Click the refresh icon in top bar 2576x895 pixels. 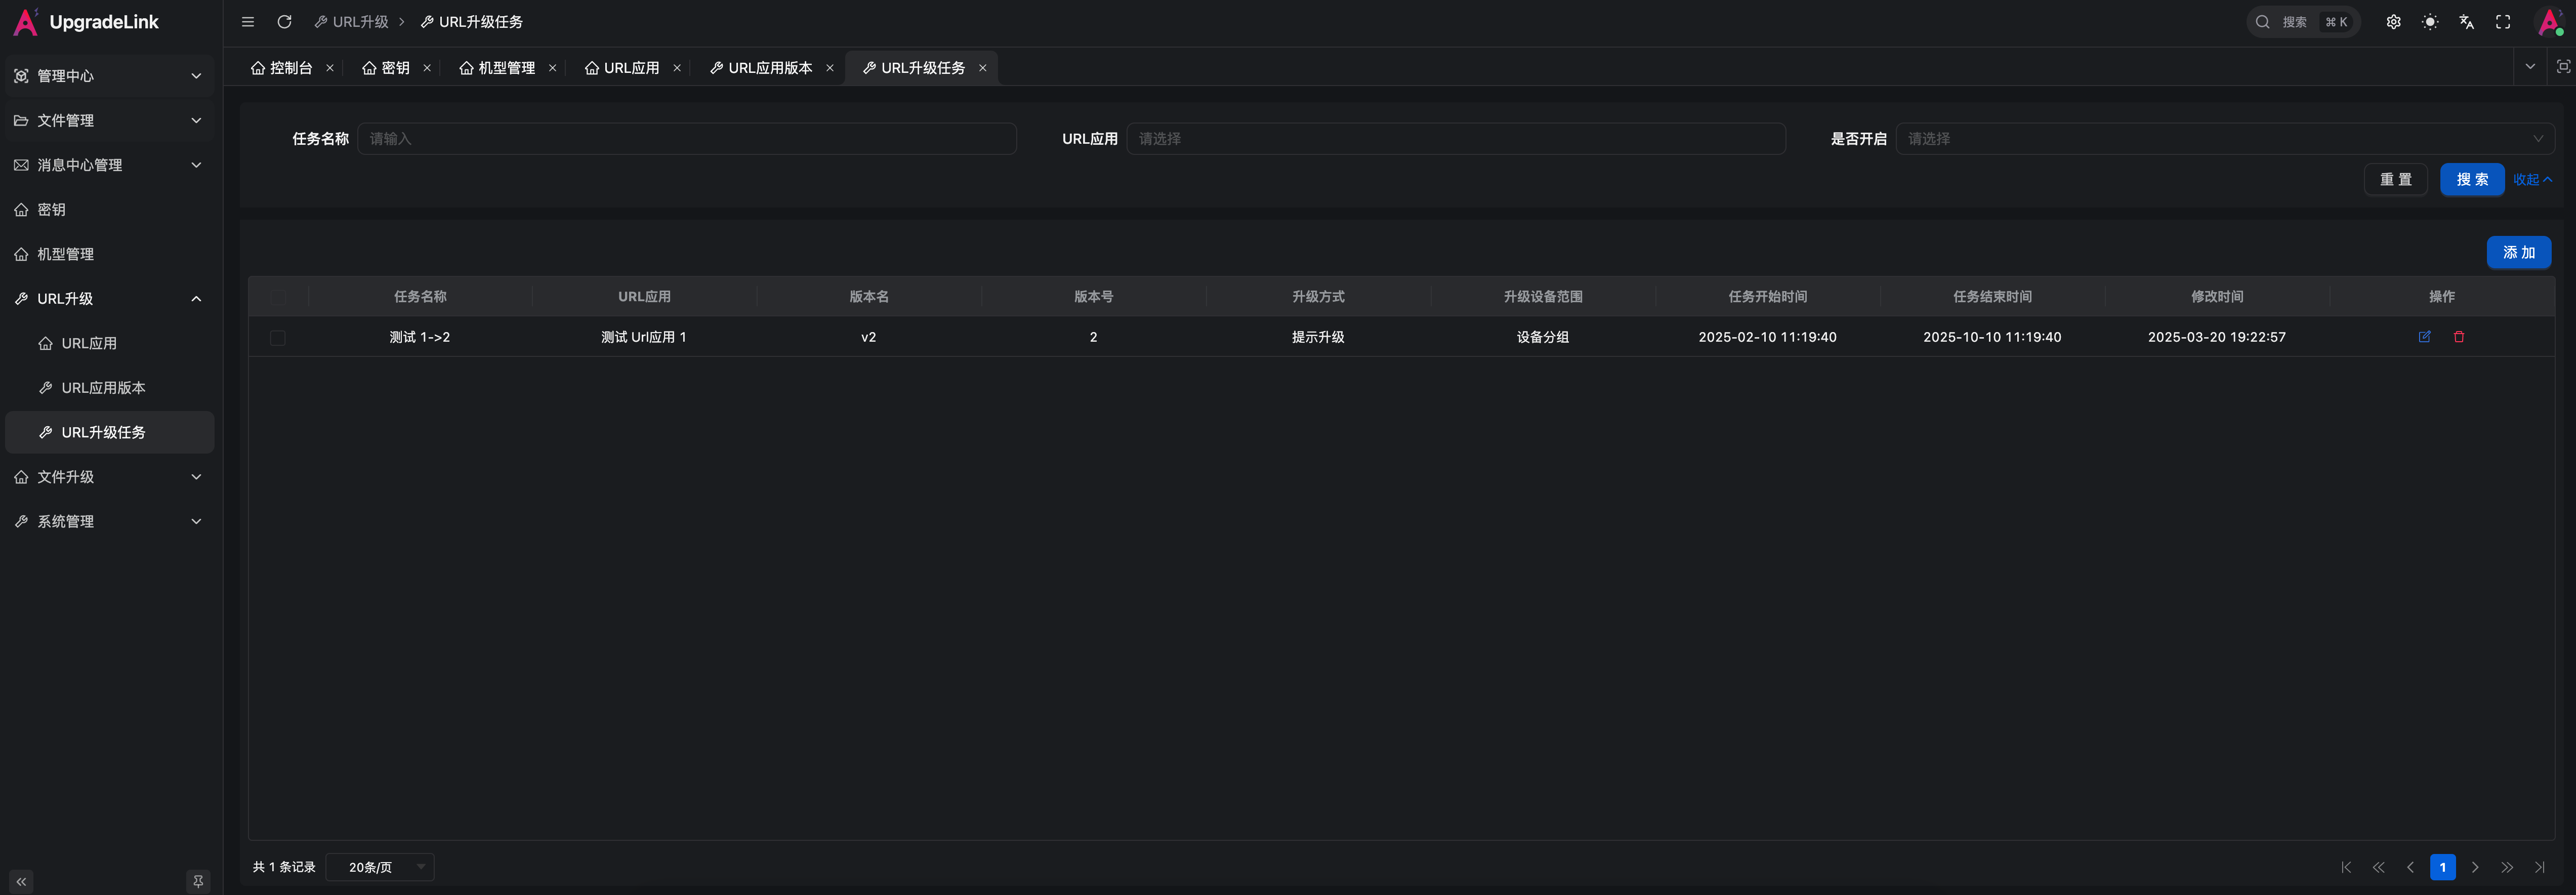[x=284, y=22]
